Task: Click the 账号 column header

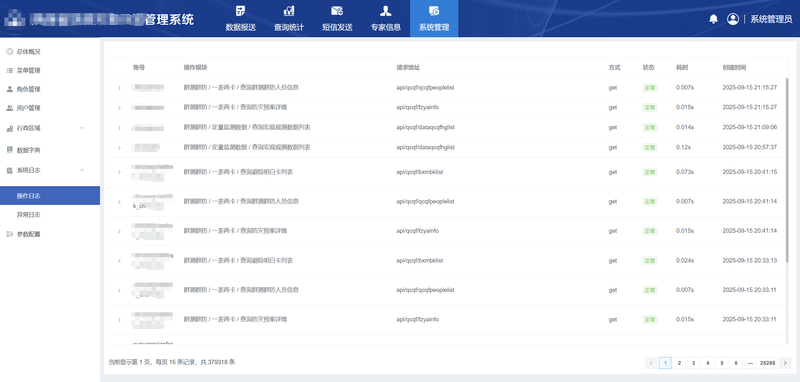Action: pyautogui.click(x=139, y=67)
